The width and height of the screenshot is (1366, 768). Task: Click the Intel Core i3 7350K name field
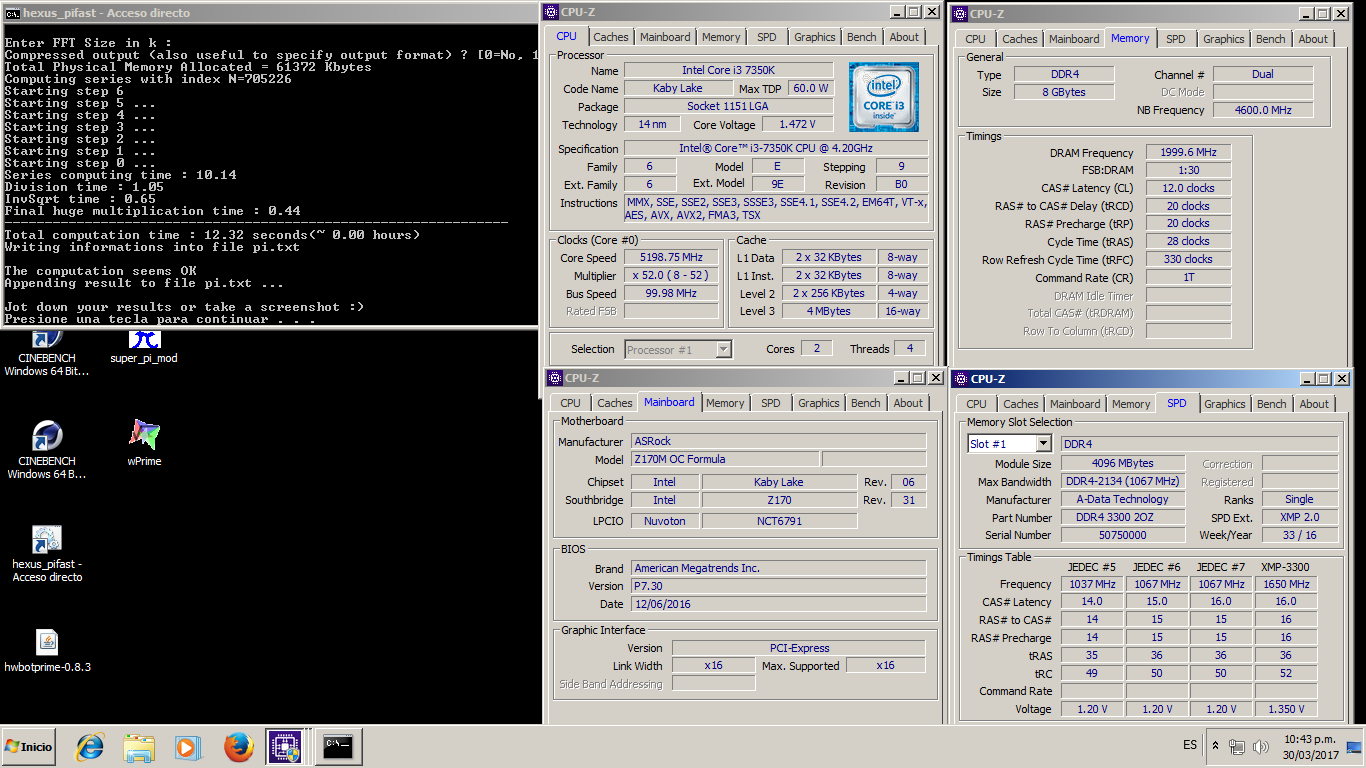[x=729, y=70]
